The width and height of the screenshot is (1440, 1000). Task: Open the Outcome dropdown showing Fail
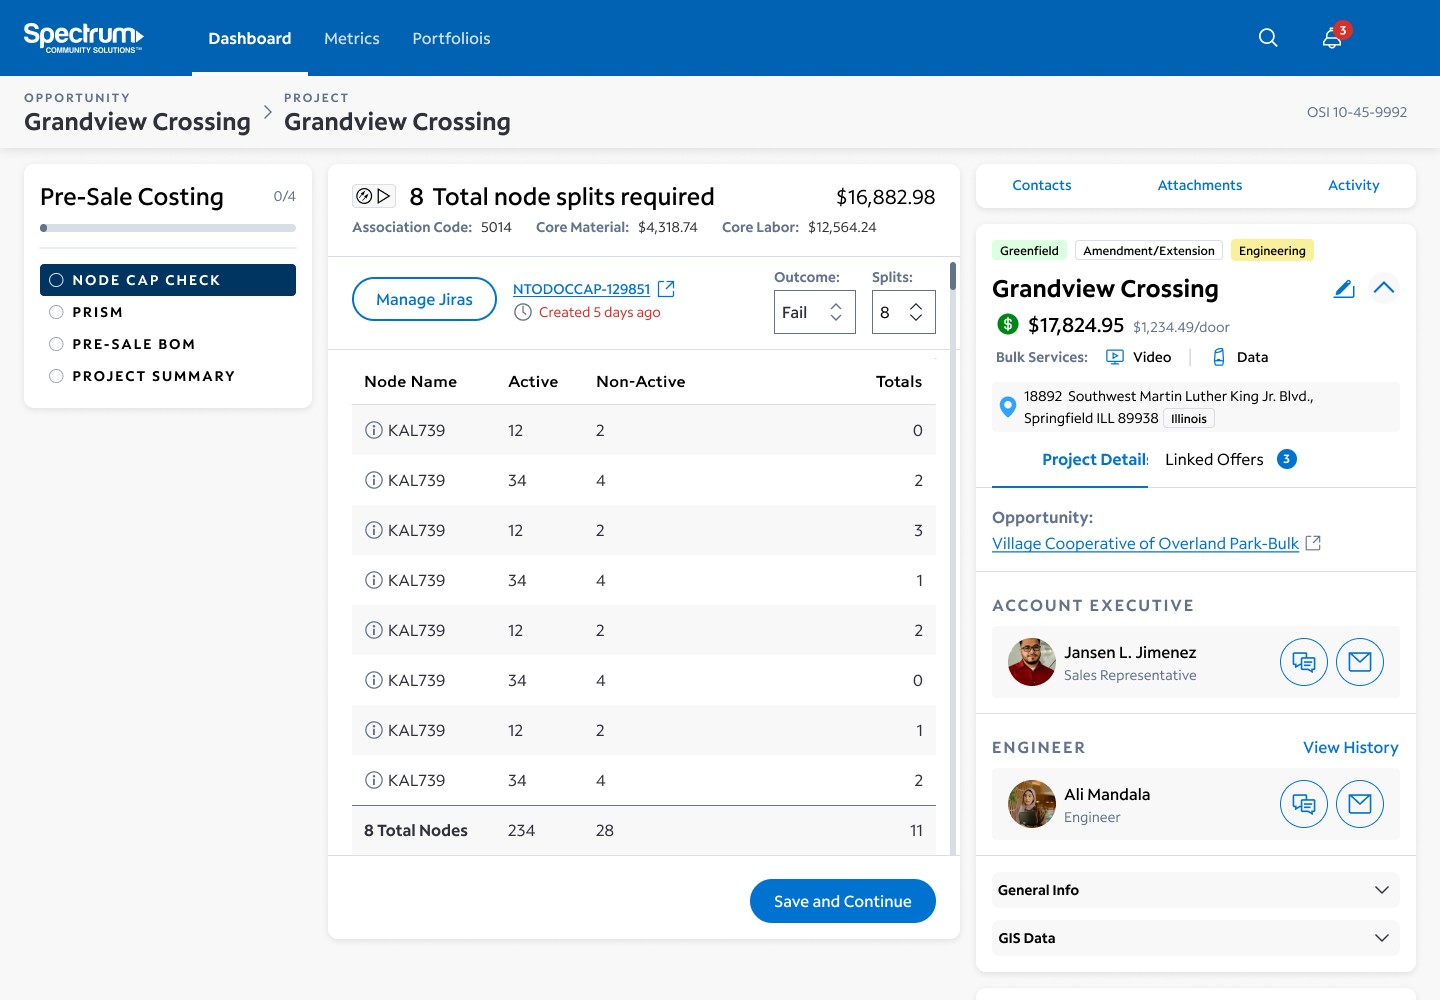(814, 313)
